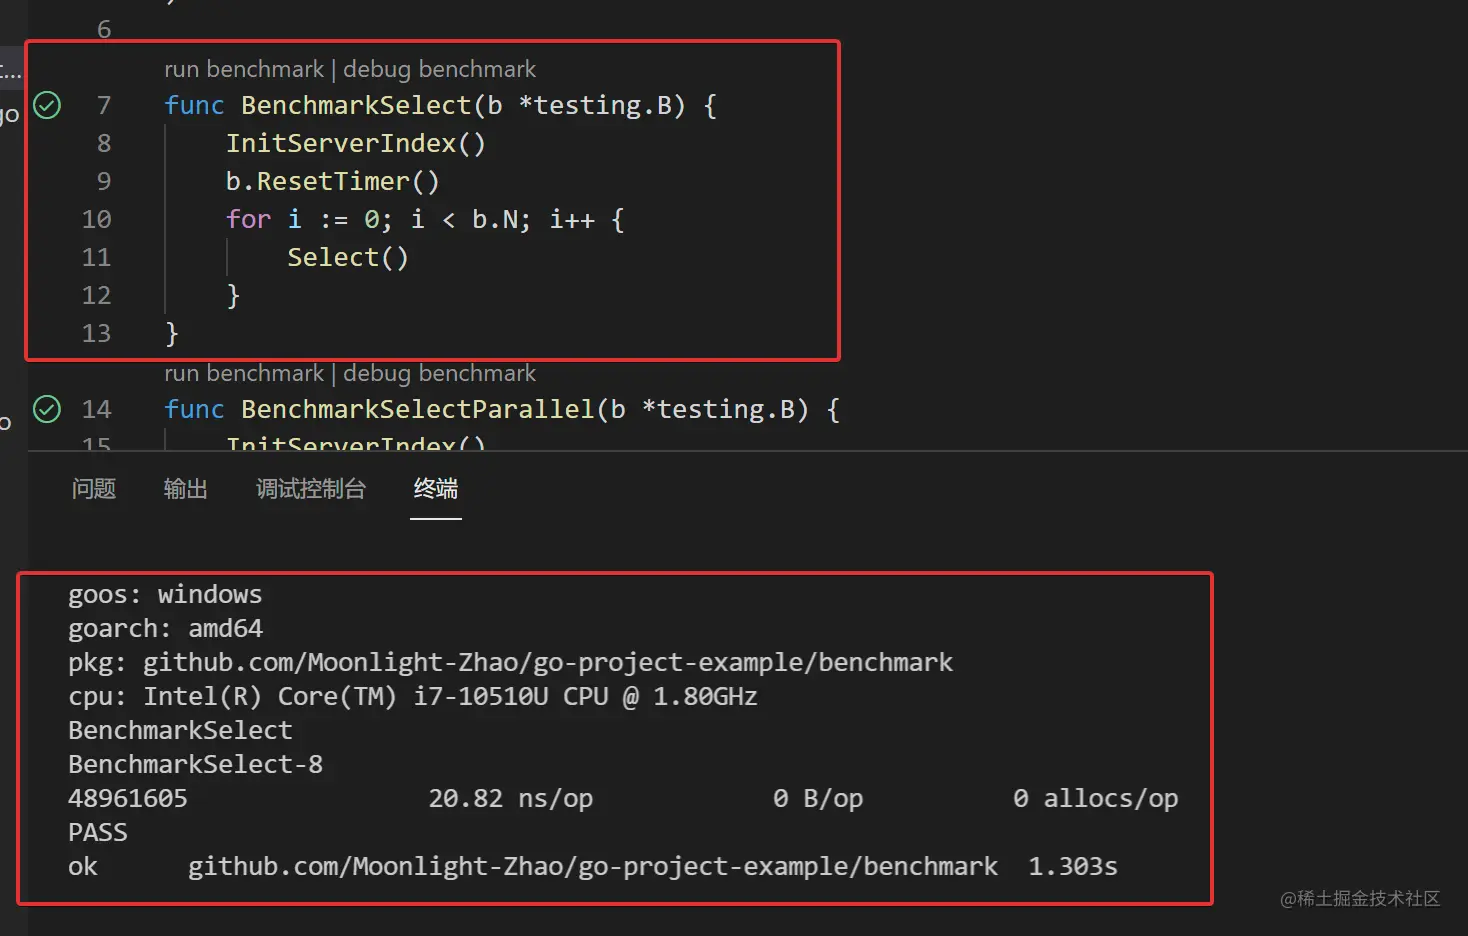Open the 输出 panel tab
Image resolution: width=1468 pixels, height=936 pixels.
pos(185,489)
